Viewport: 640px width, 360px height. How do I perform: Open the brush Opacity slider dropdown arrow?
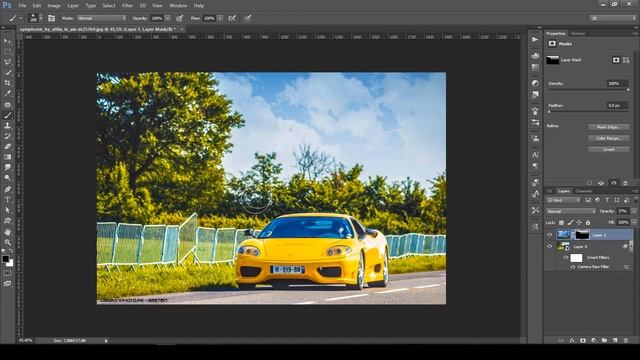click(167, 18)
